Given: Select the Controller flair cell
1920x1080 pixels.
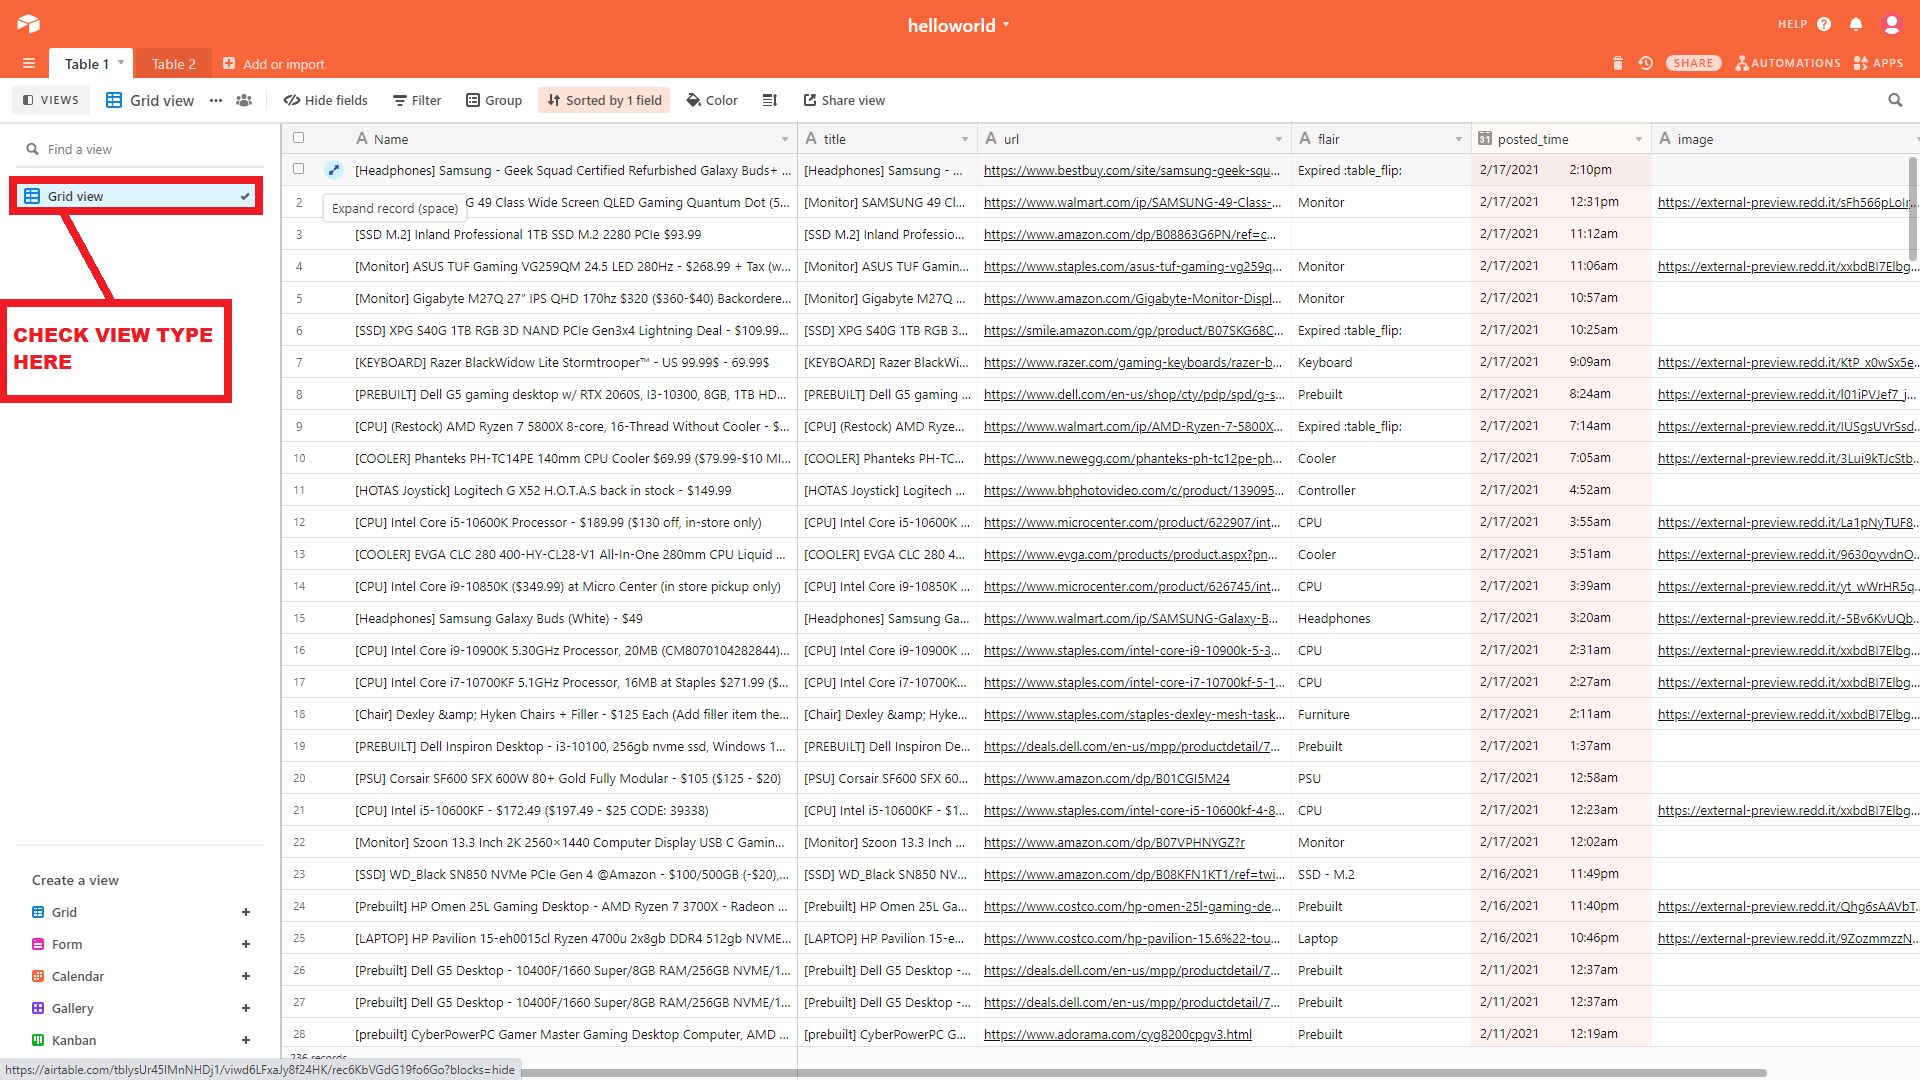Looking at the screenshot, I should coord(1381,490).
